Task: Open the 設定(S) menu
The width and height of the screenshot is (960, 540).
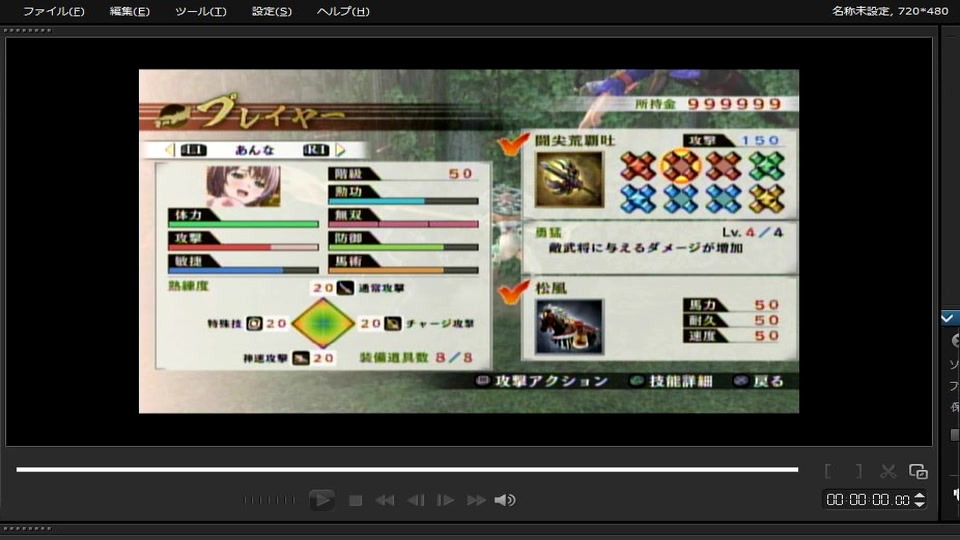Action: pos(272,11)
